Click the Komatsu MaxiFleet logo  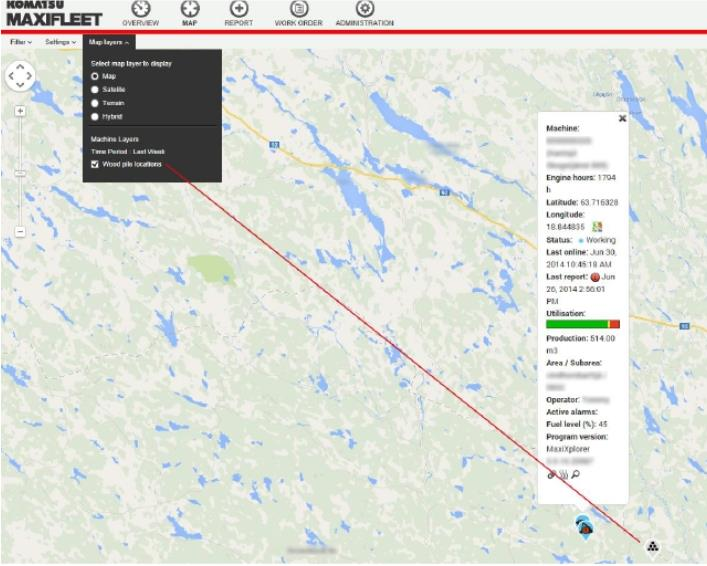click(54, 14)
